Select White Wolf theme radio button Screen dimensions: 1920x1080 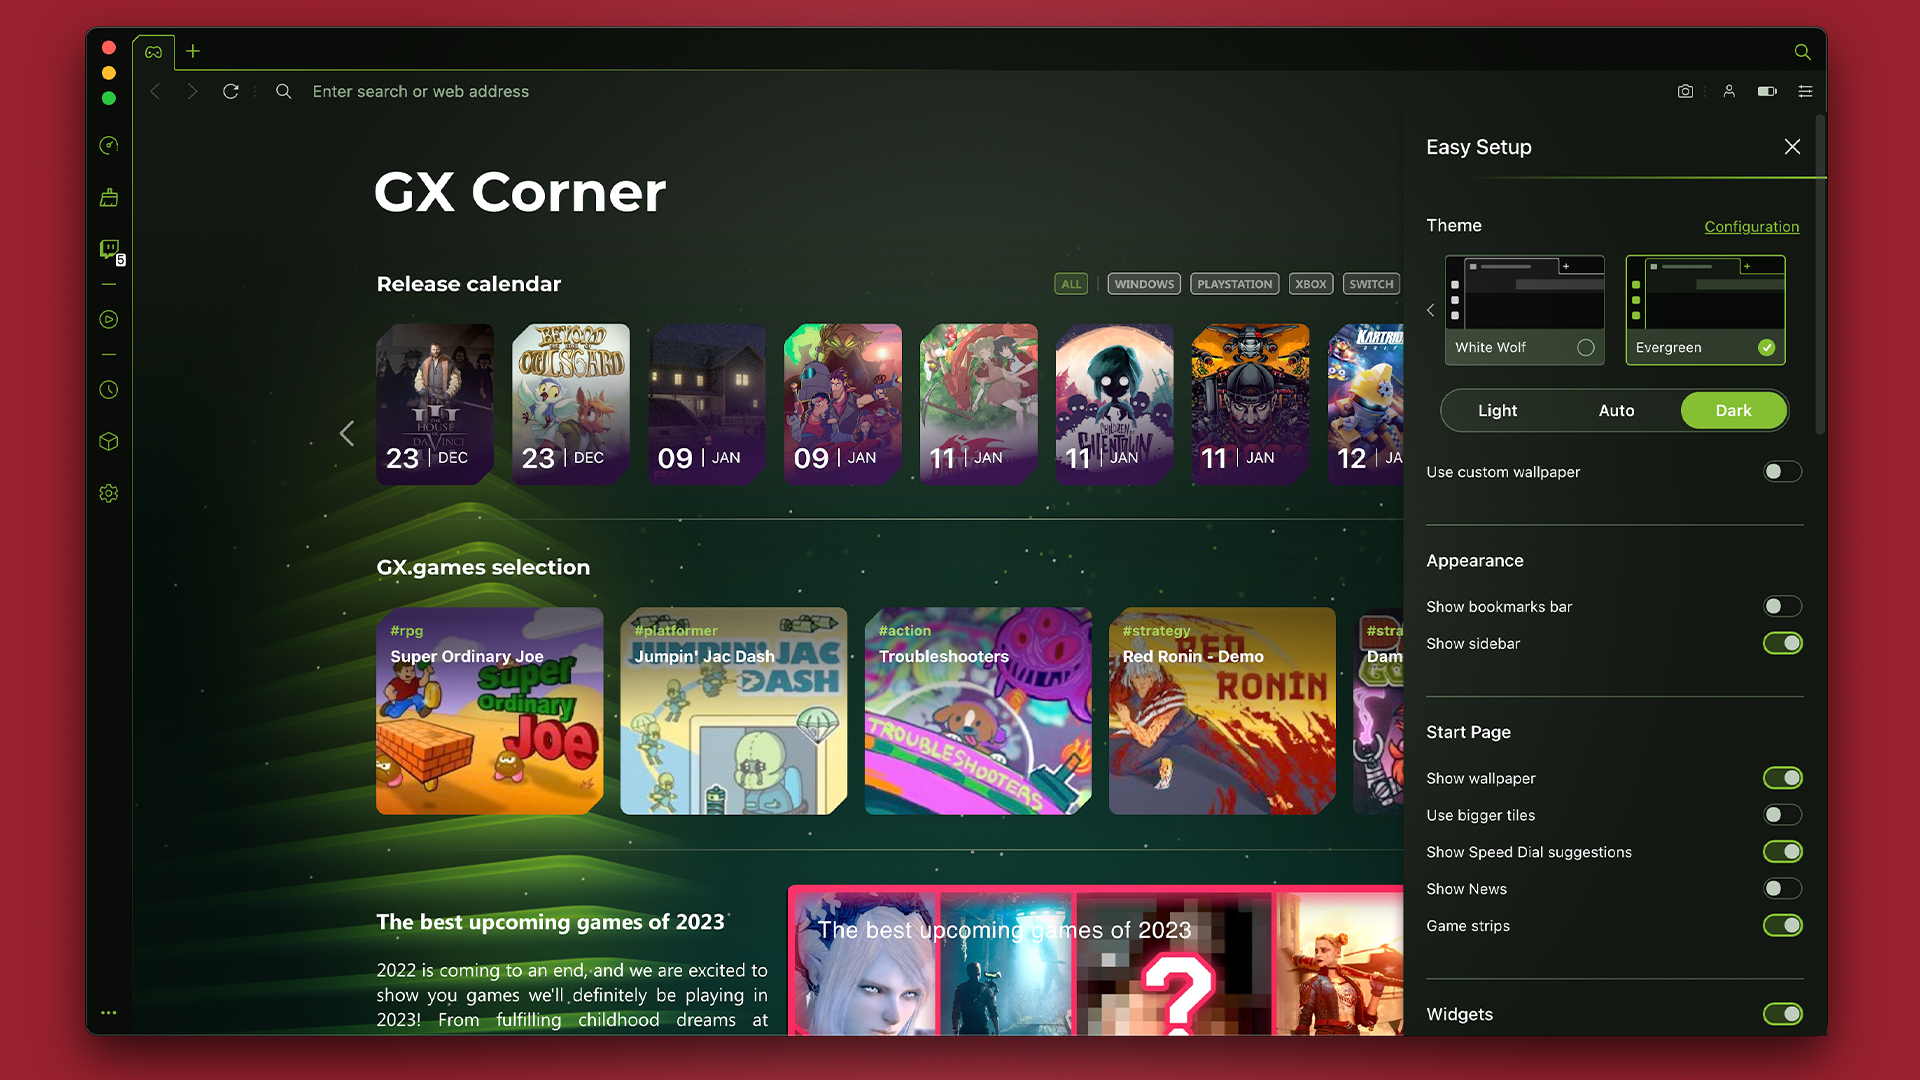tap(1586, 345)
